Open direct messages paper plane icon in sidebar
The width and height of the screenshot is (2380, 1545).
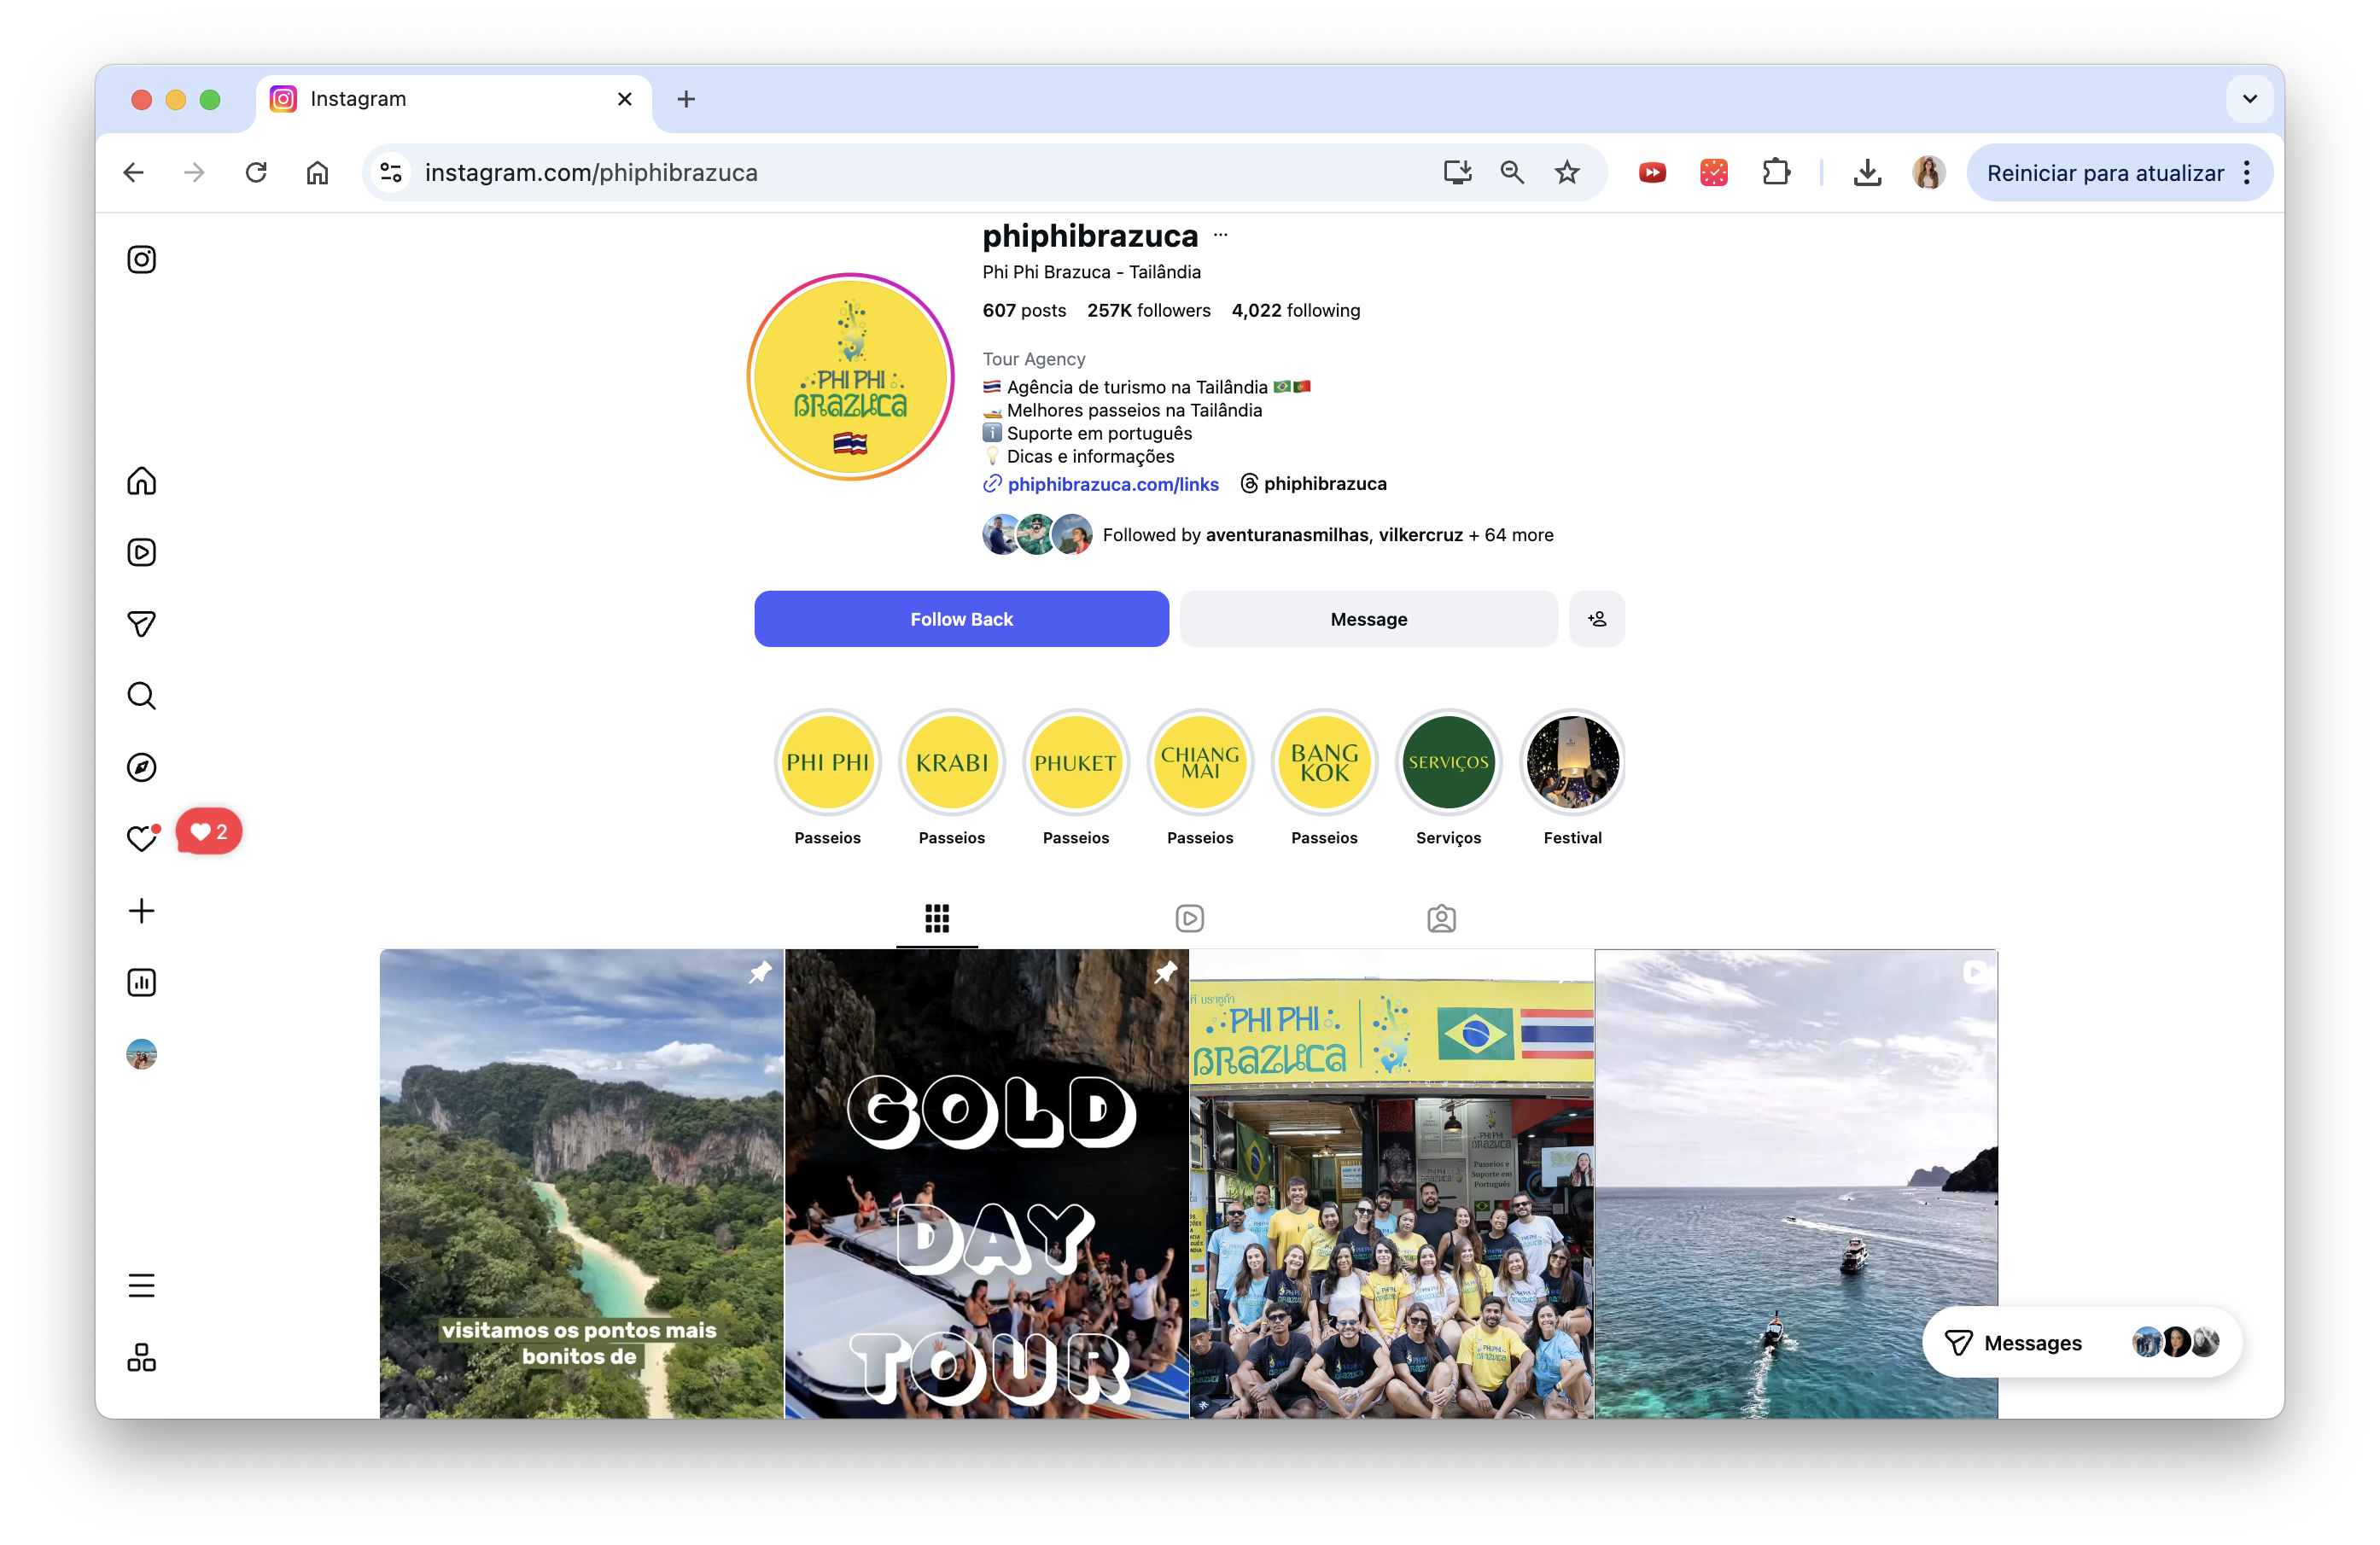click(x=141, y=624)
